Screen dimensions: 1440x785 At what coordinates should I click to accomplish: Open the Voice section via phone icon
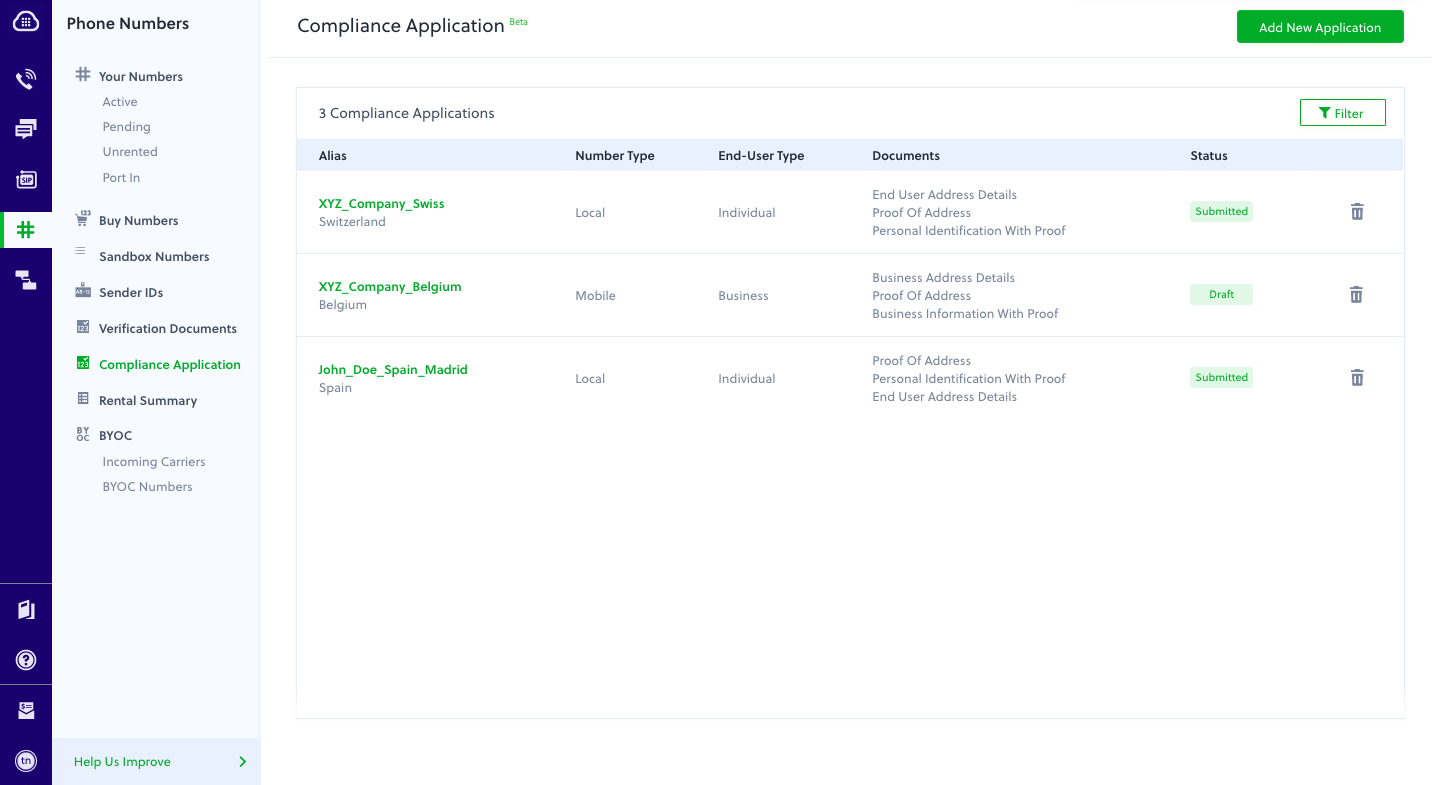[25, 78]
